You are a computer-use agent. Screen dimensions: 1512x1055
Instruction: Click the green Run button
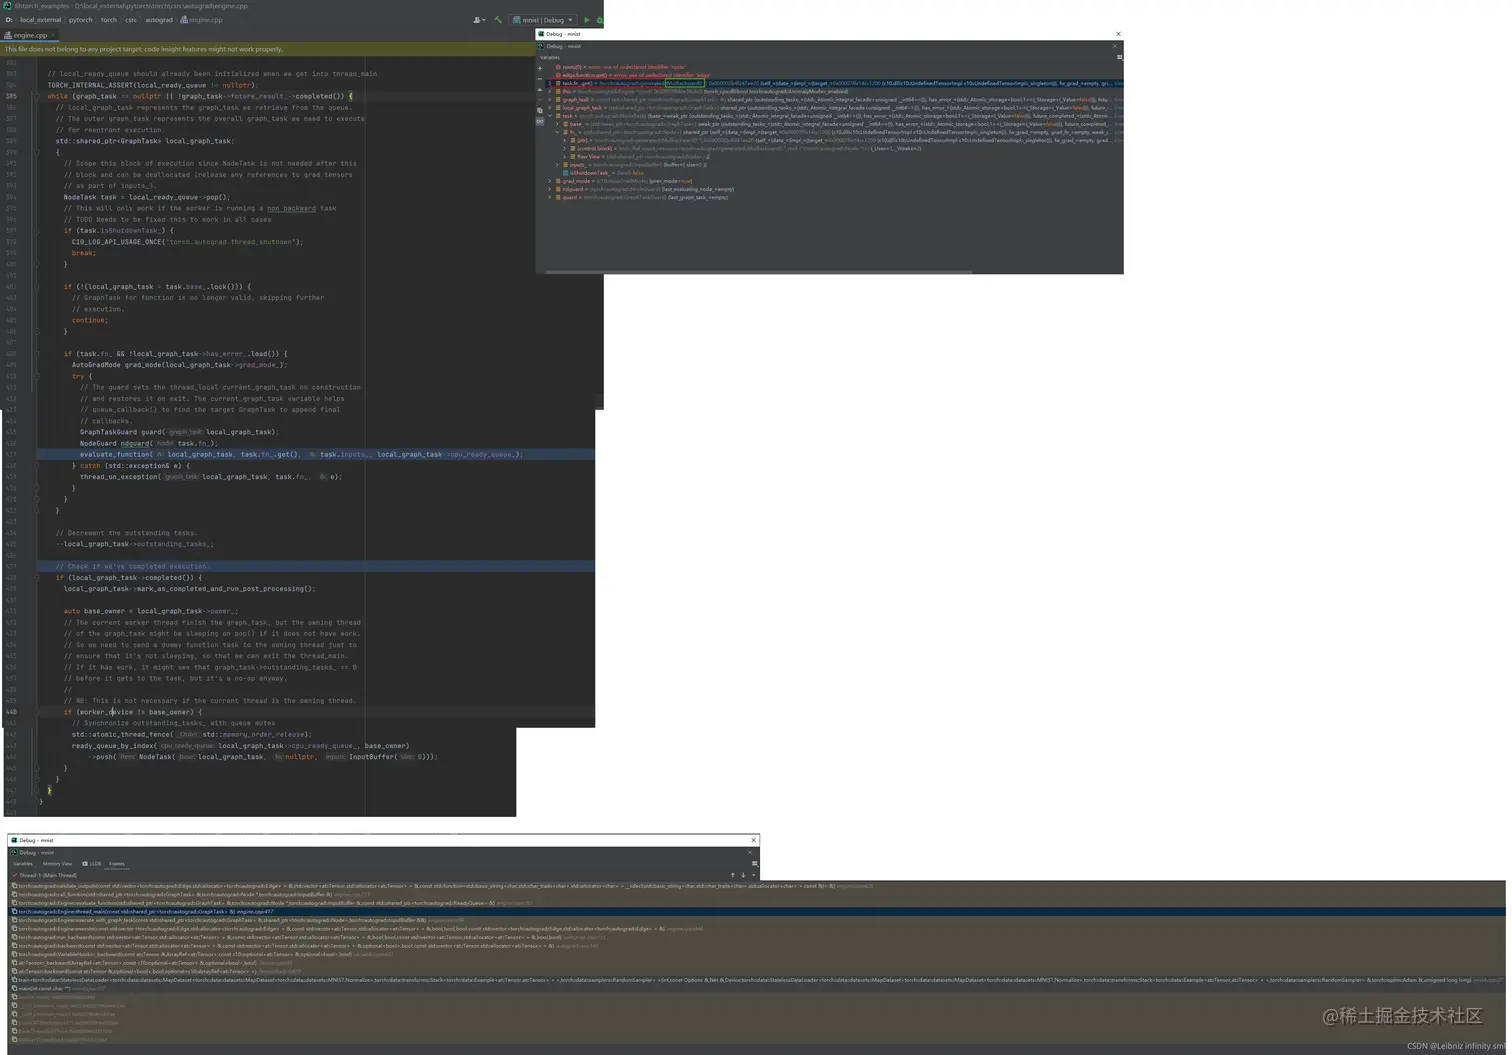[x=587, y=19]
